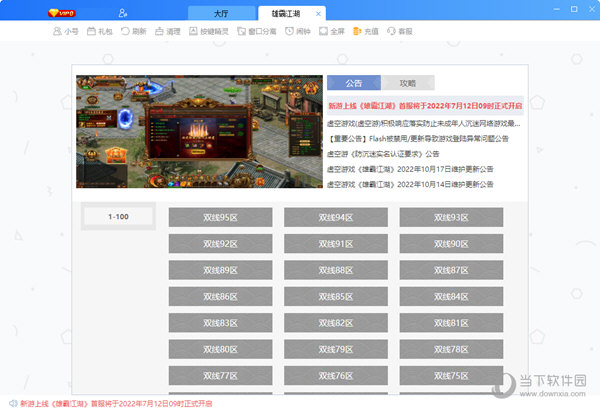The image size is (600, 411).
Task: Enter server 双线94区
Action: (x=336, y=217)
